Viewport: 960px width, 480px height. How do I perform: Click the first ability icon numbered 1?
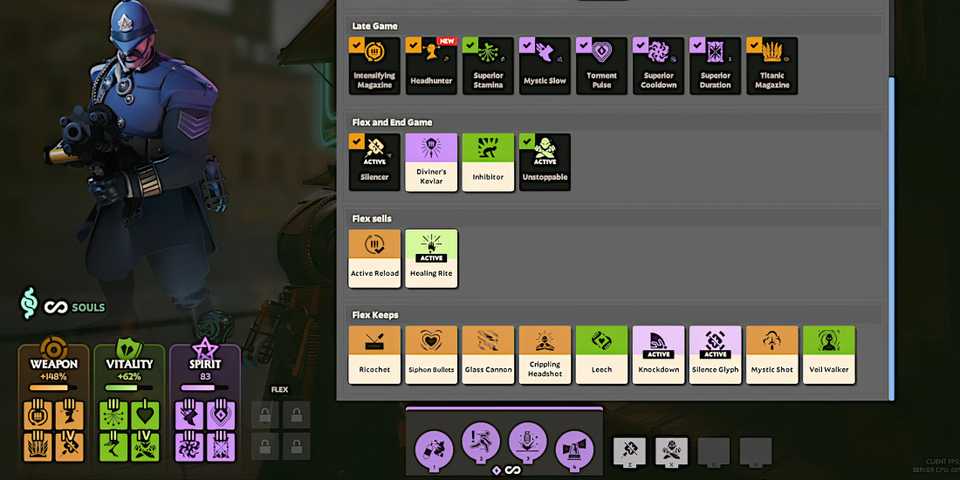coord(434,449)
